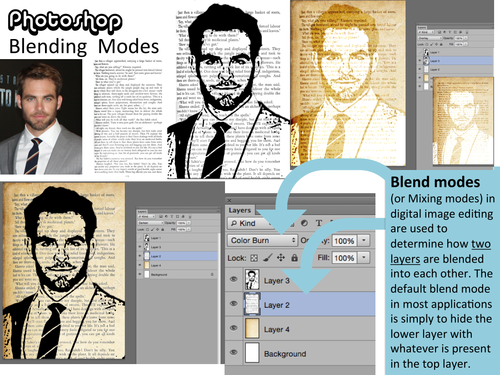
Task: Toggle pixel layer filter in Darken Layers panel
Action: pyautogui.click(x=161, y=216)
